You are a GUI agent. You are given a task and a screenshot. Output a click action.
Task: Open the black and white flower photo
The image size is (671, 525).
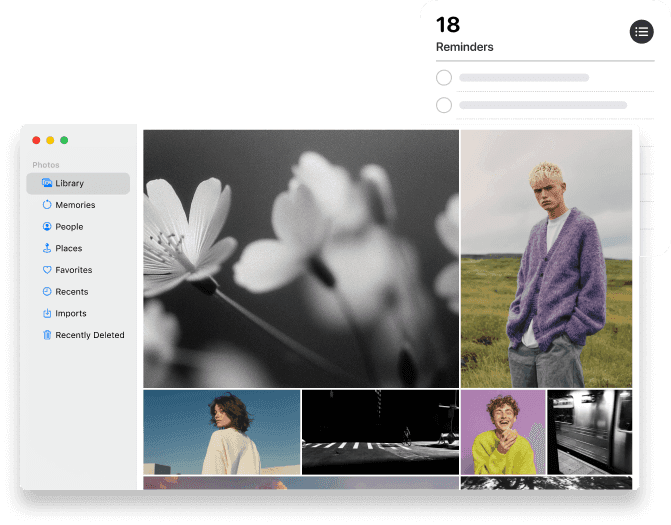pos(301,258)
